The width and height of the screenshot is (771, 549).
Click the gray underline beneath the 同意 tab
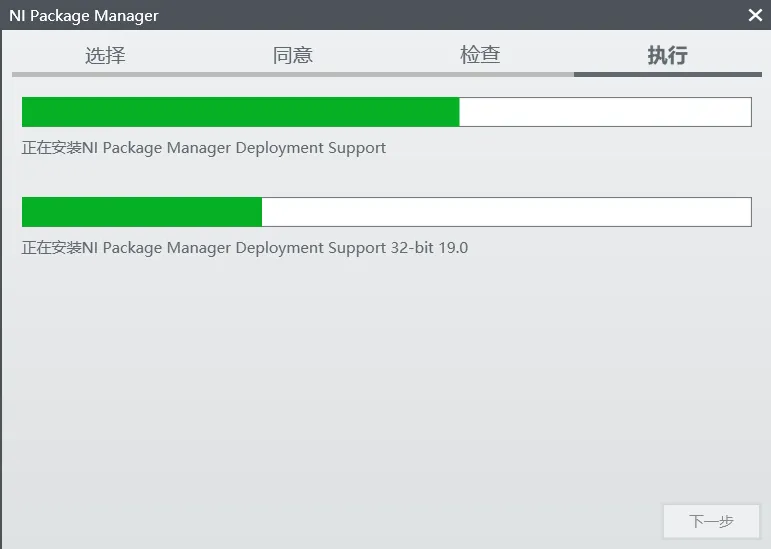tap(293, 74)
